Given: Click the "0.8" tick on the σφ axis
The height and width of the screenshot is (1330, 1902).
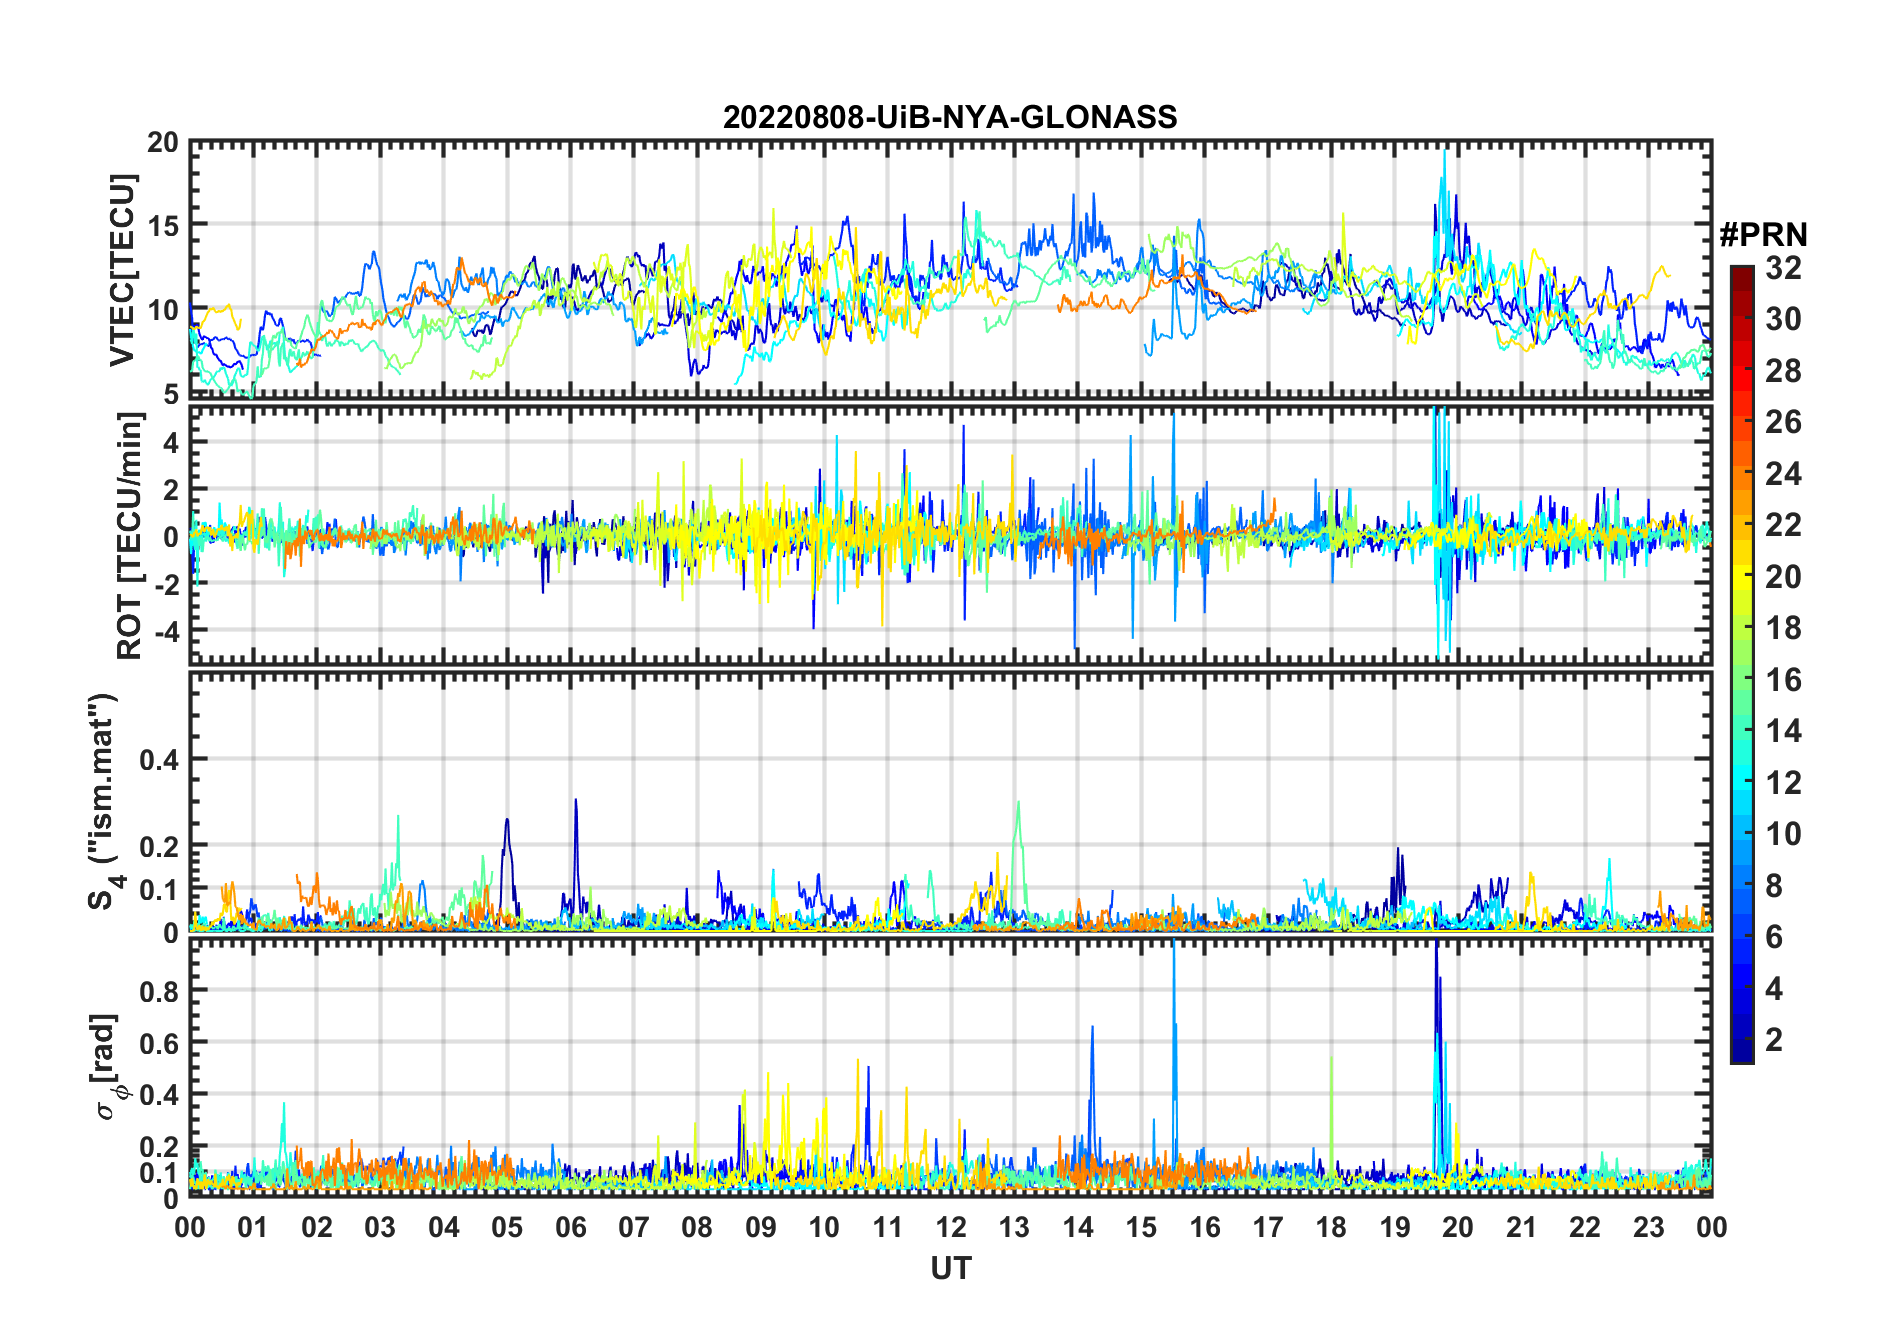Looking at the screenshot, I should click(x=160, y=991).
